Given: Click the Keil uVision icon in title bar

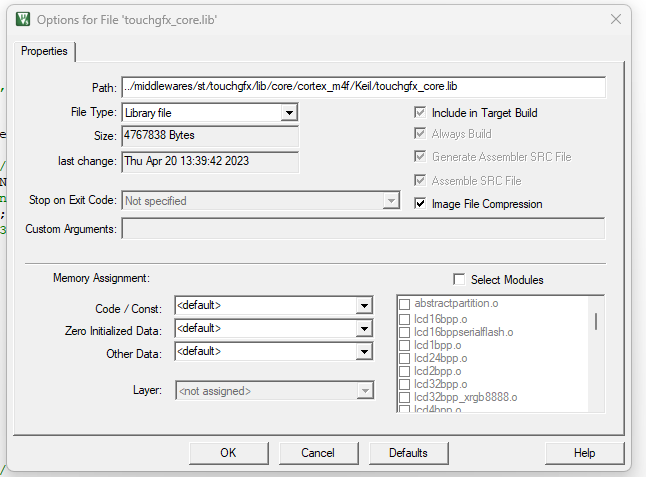Looking at the screenshot, I should pyautogui.click(x=23, y=19).
